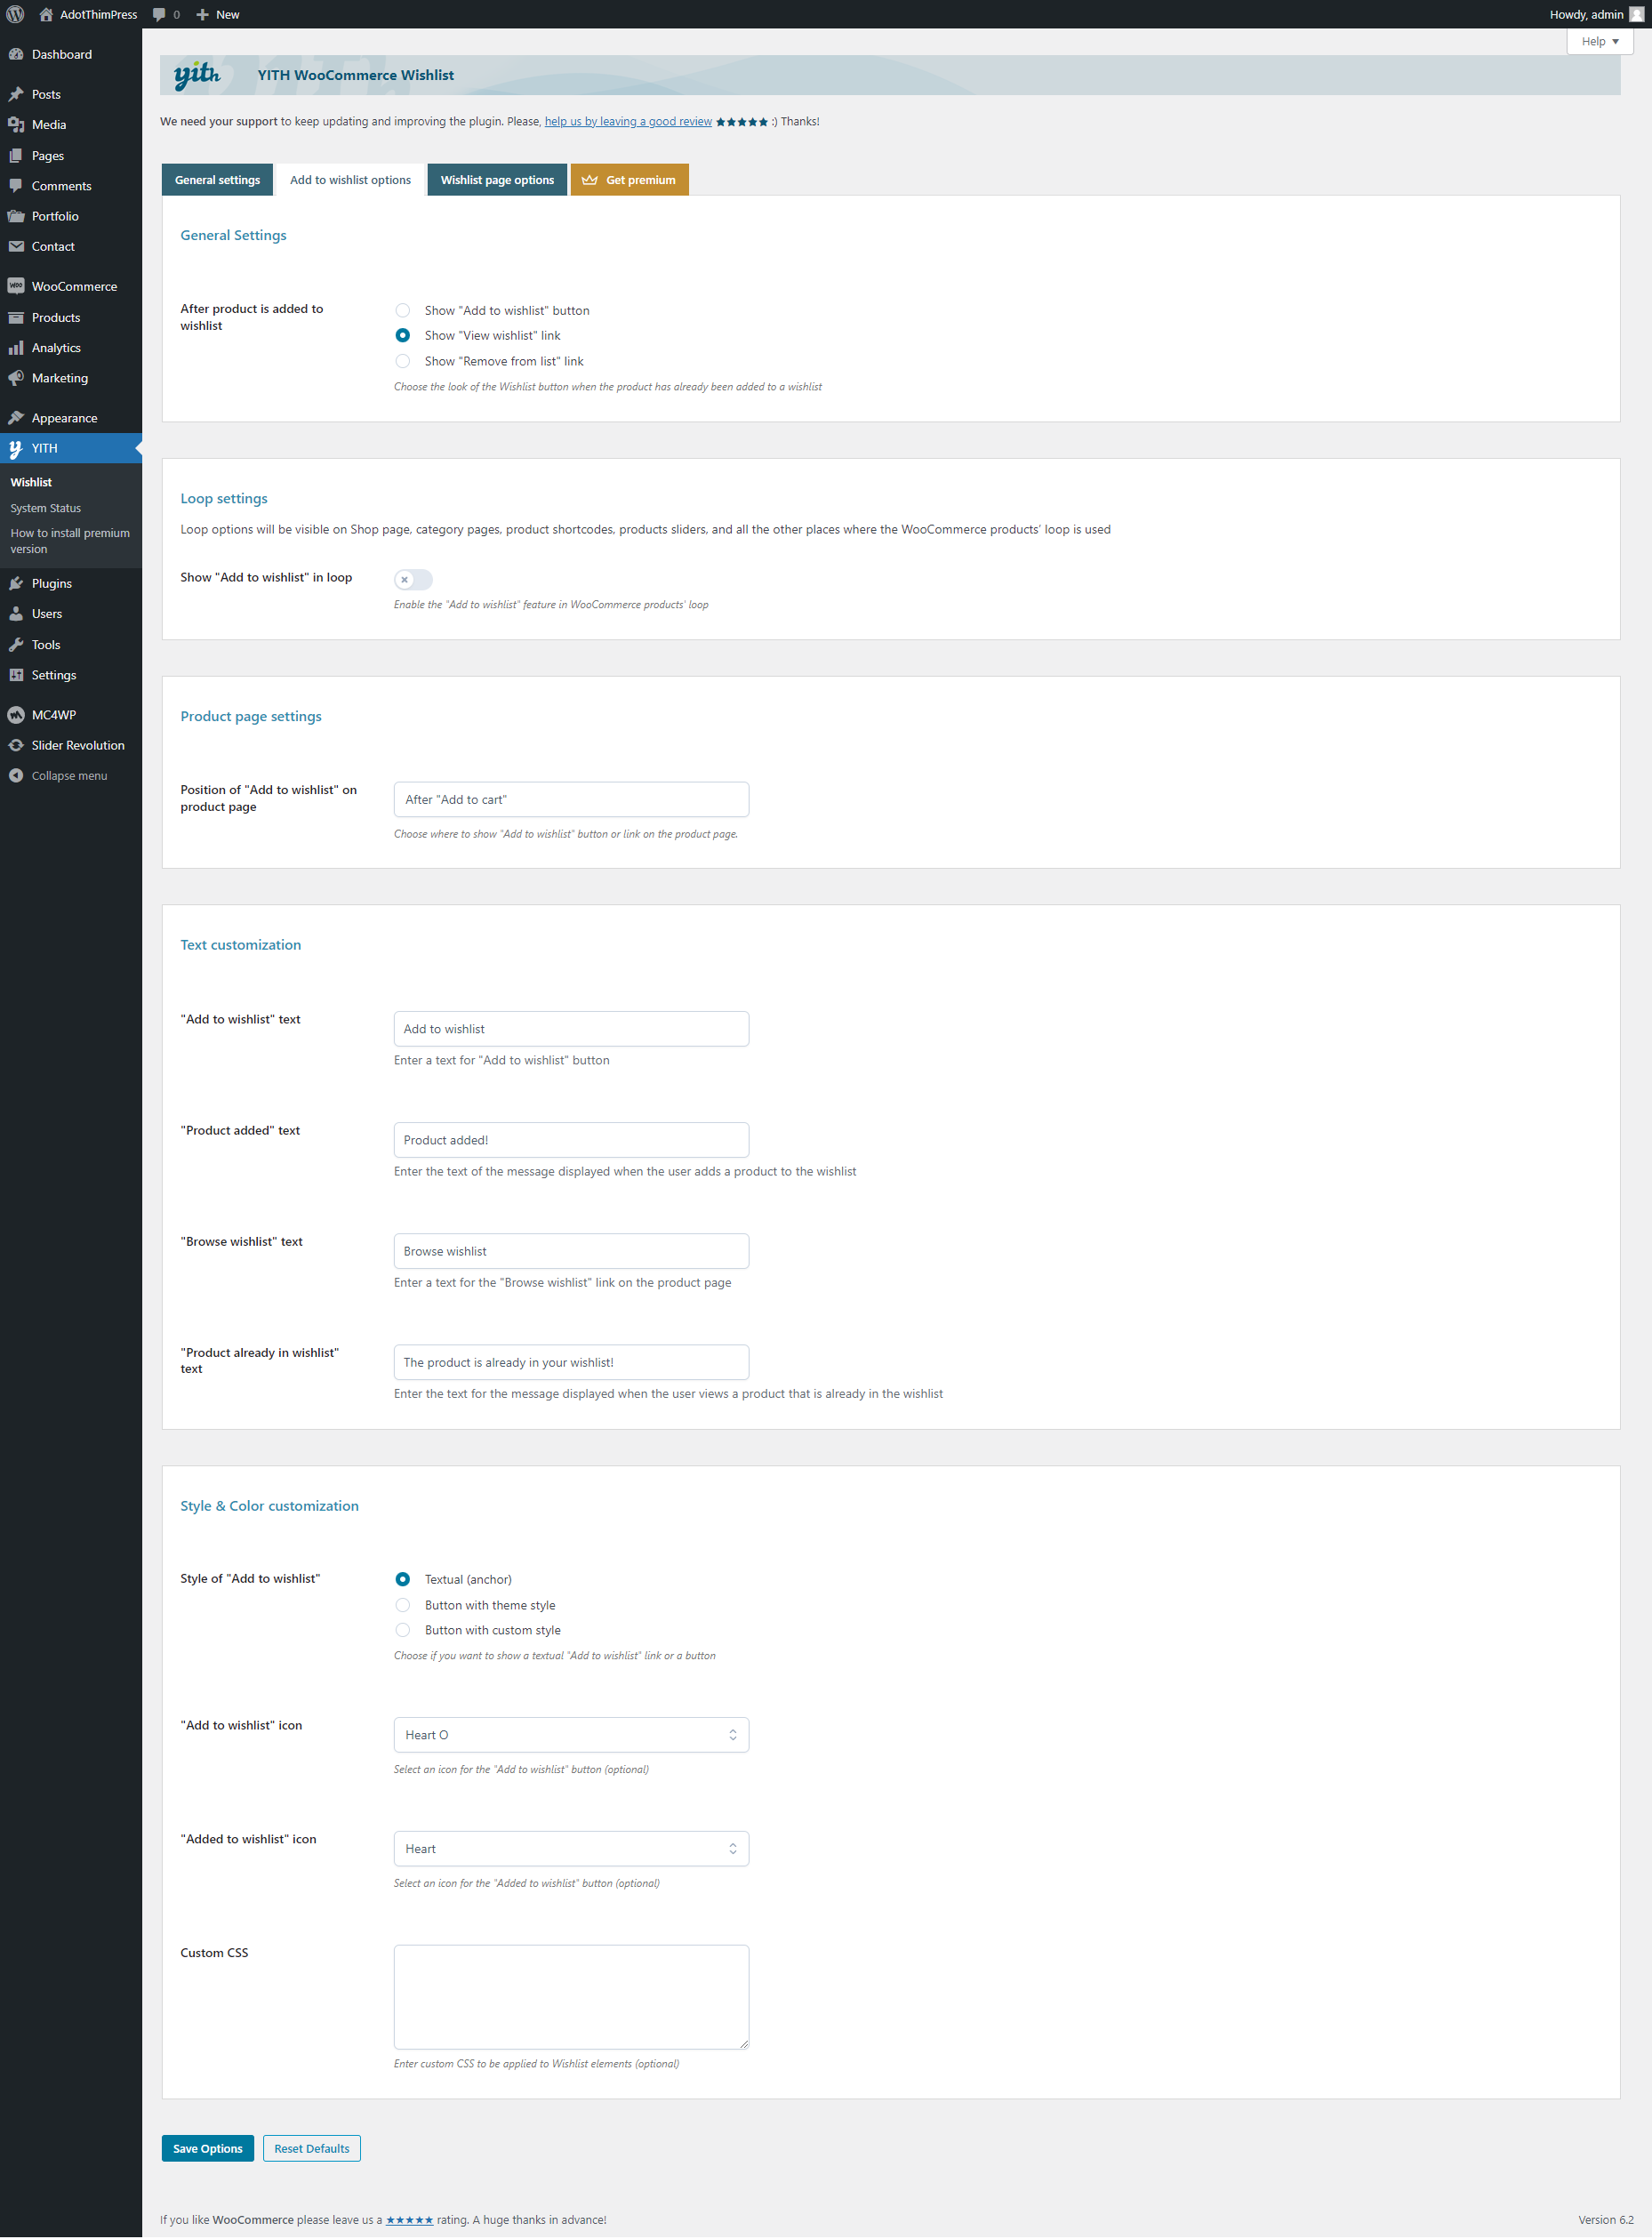Open the Get premium tab
This screenshot has width=1652, height=2239.
(x=629, y=180)
